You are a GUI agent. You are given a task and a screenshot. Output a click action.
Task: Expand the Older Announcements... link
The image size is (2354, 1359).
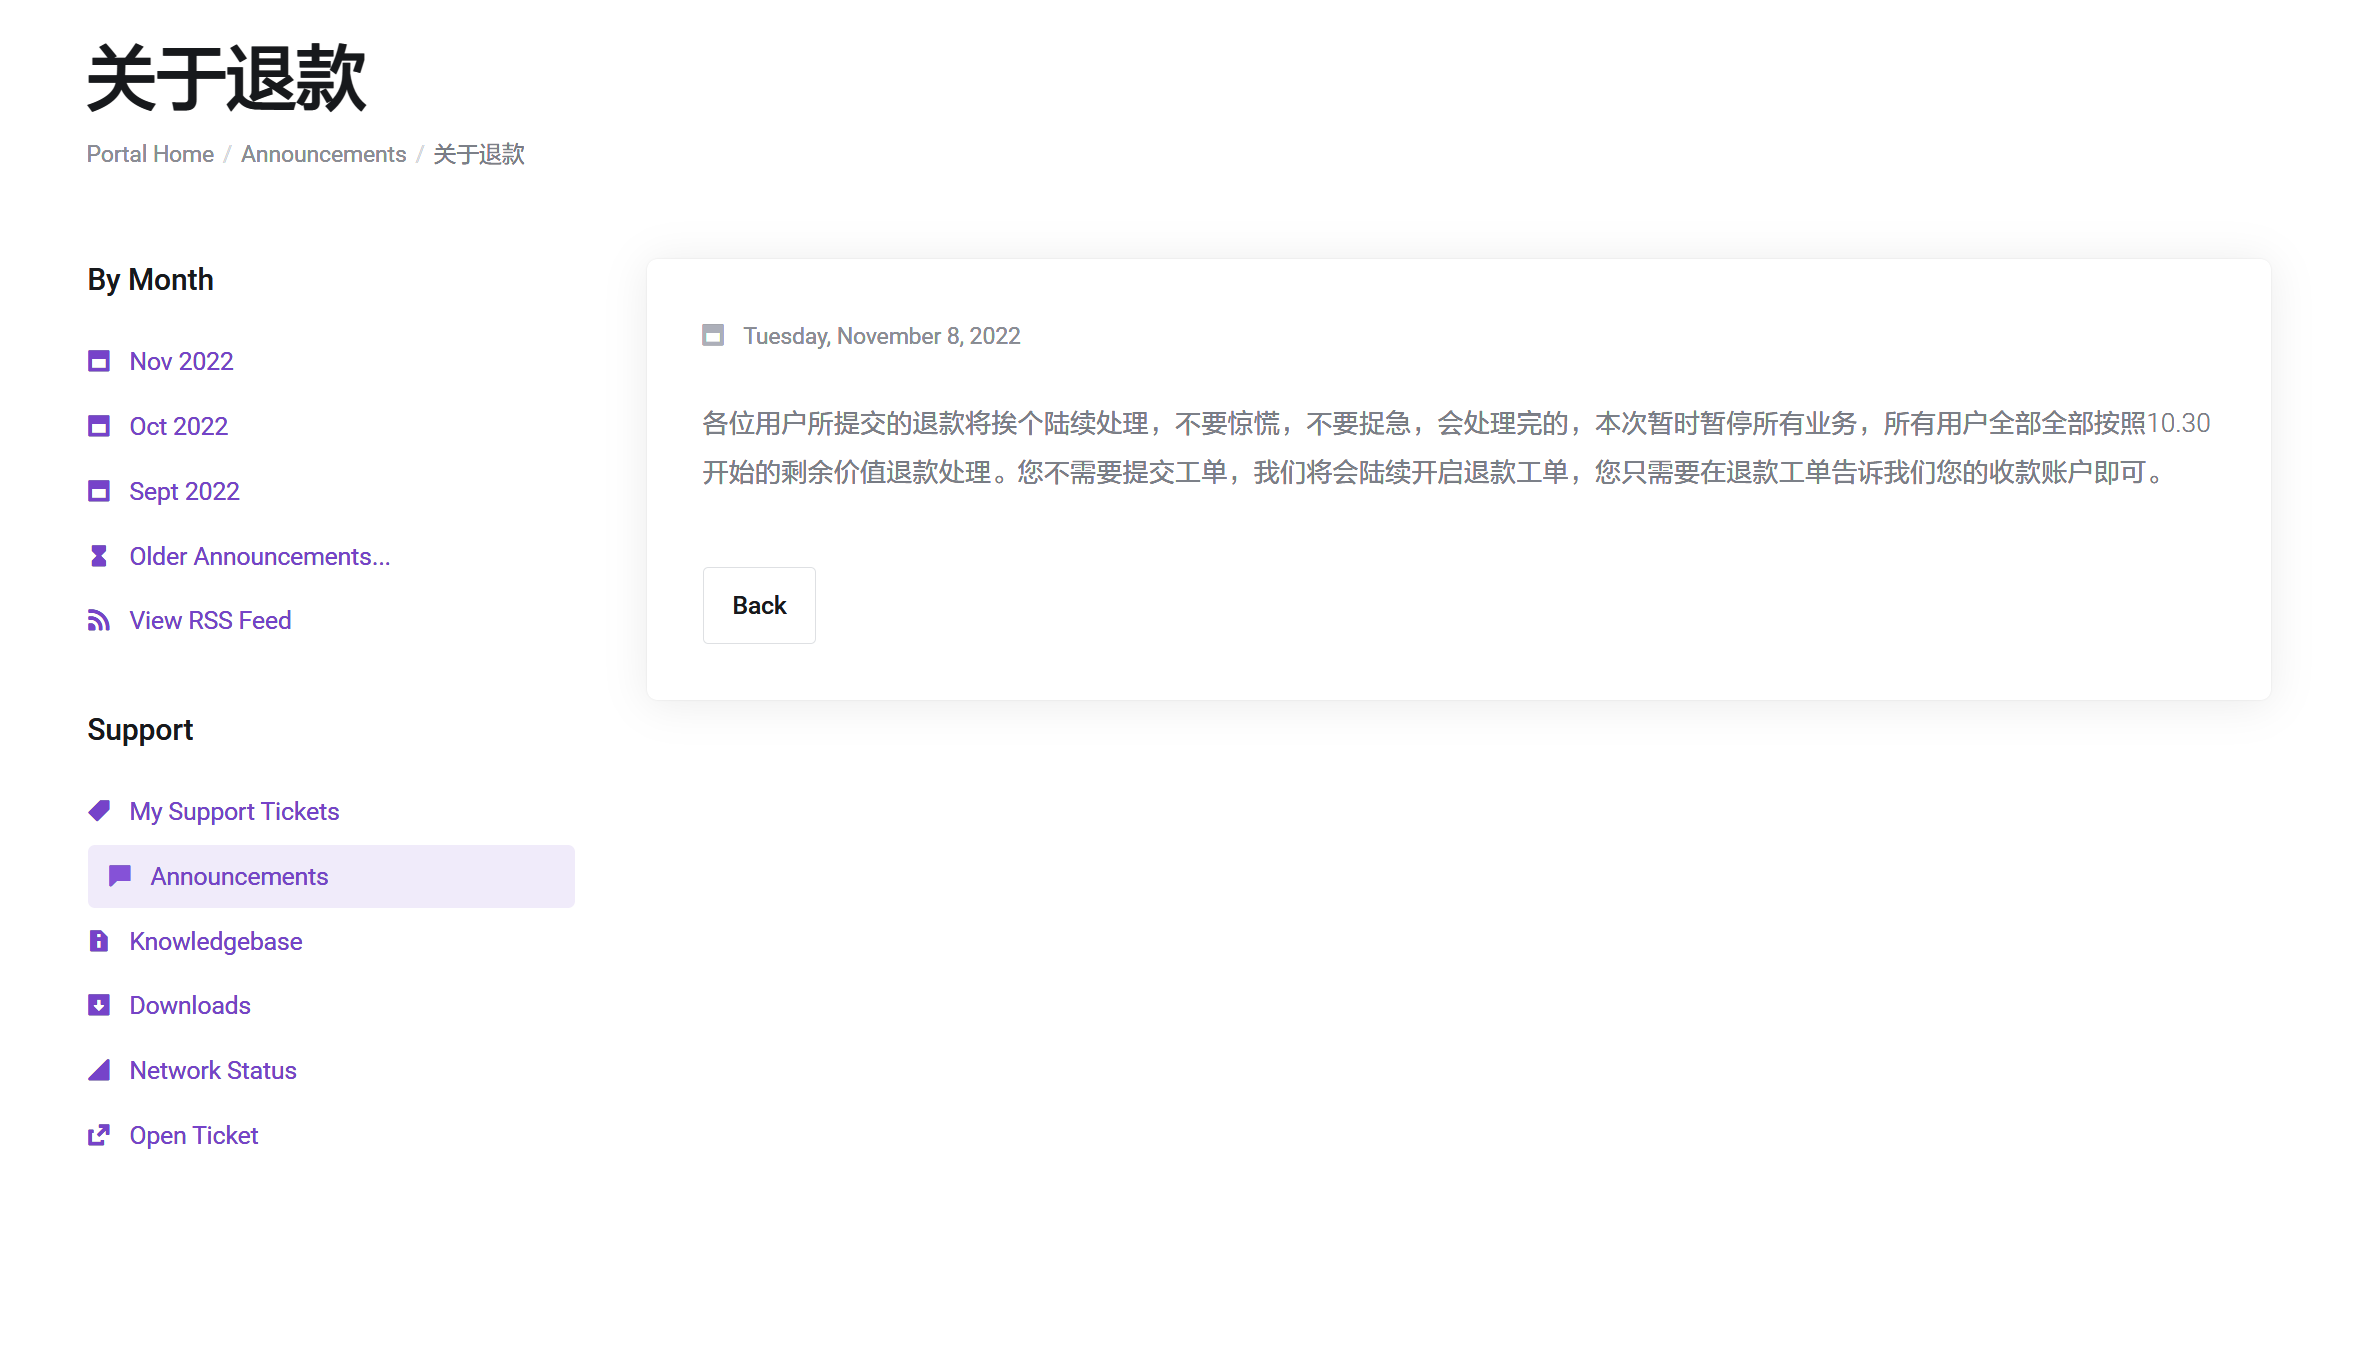[x=259, y=556]
